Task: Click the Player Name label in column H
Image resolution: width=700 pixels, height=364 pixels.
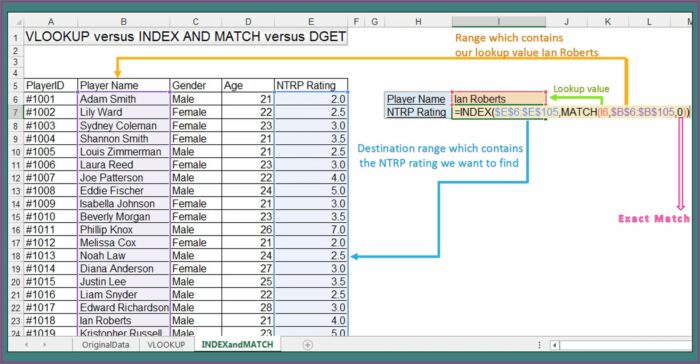Action: point(418,99)
